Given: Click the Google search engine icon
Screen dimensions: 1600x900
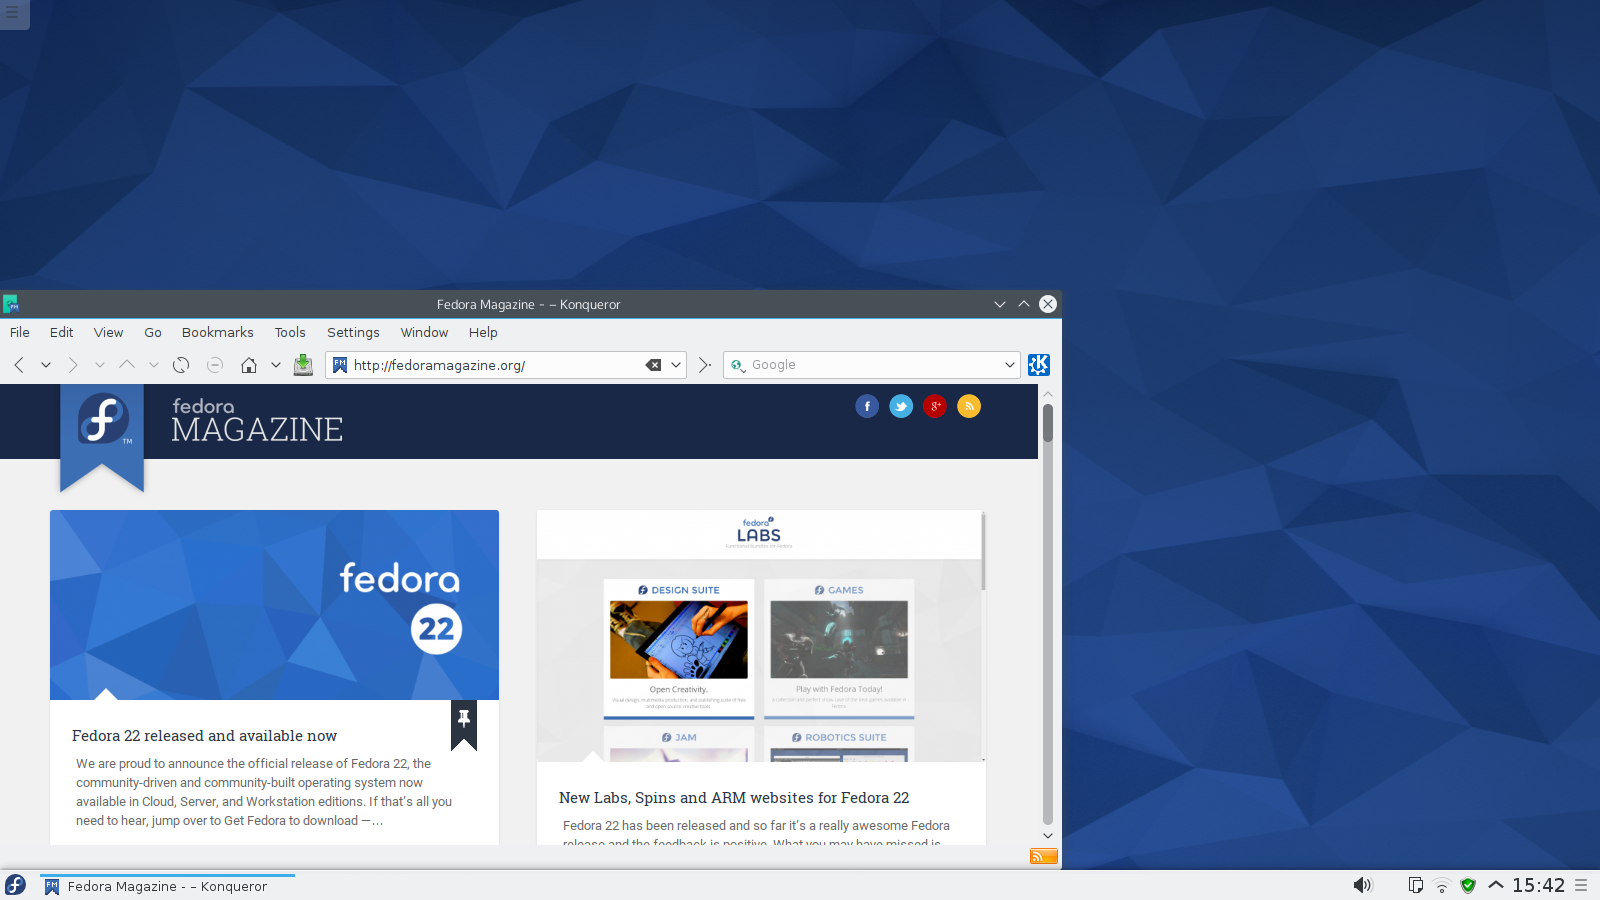Looking at the screenshot, I should pyautogui.click(x=738, y=365).
